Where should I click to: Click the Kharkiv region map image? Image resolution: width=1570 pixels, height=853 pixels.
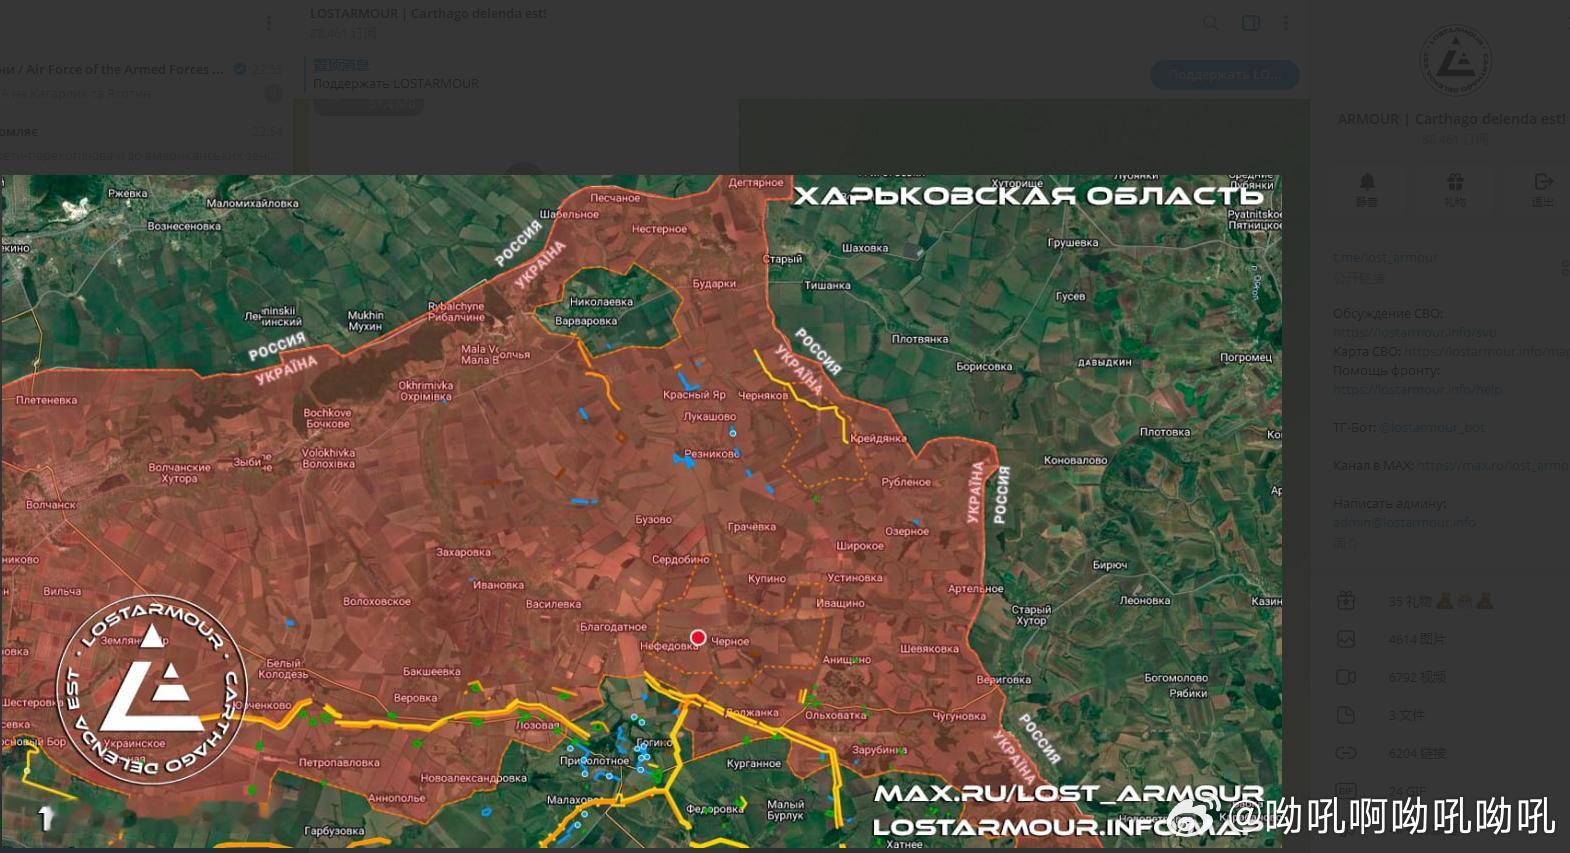[641, 511]
